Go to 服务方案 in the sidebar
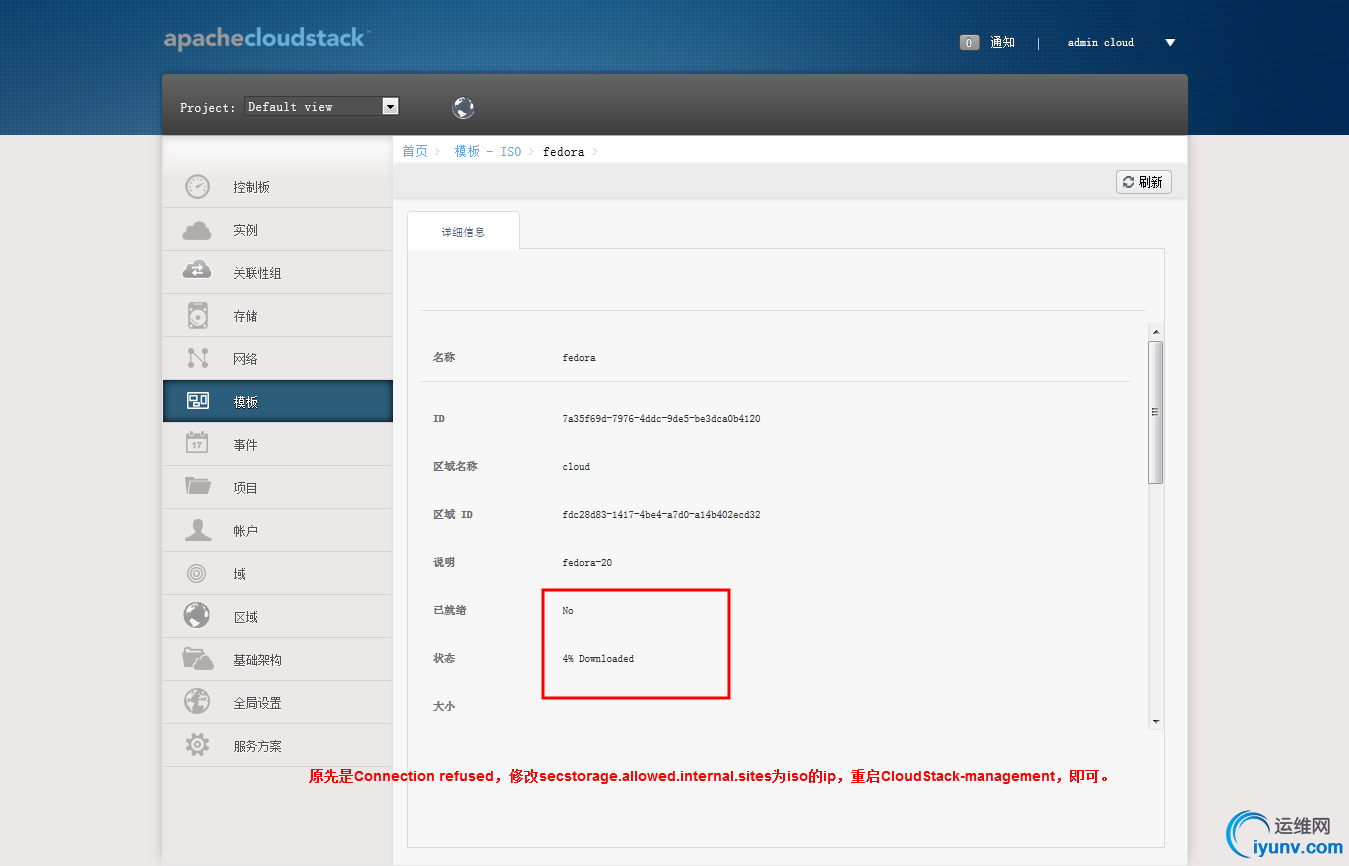Image resolution: width=1349 pixels, height=866 pixels. 278,746
